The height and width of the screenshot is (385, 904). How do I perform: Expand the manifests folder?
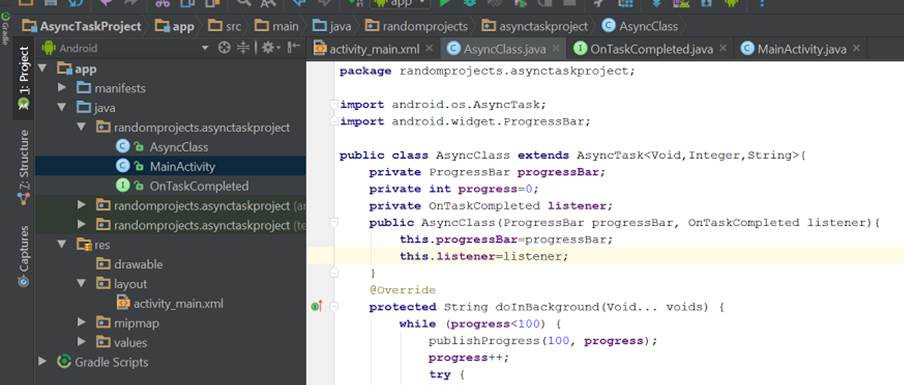click(62, 88)
